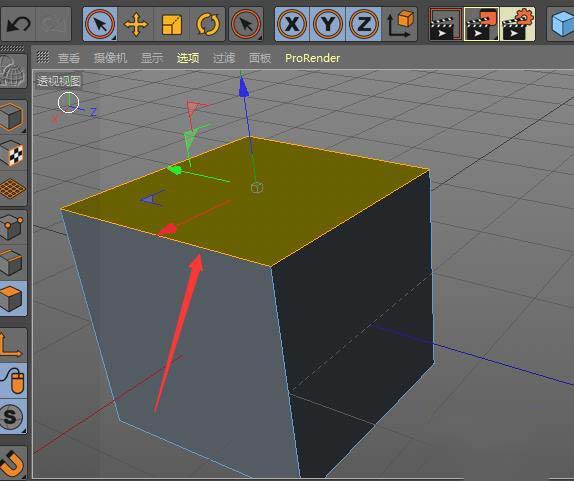The width and height of the screenshot is (574, 481).
Task: Open Edit Render Settings gear clapperboard
Action: click(x=517, y=24)
